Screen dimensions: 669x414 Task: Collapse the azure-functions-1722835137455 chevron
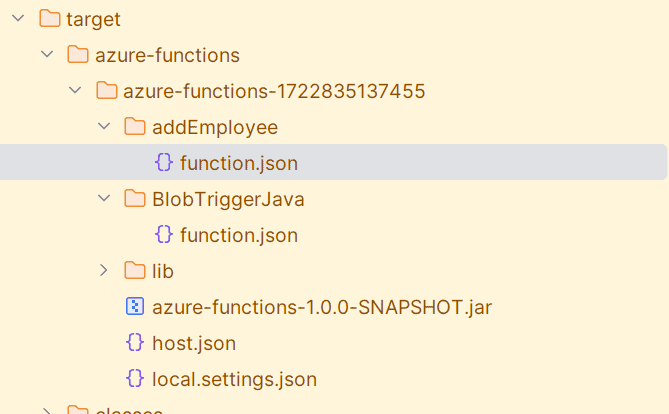[75, 90]
